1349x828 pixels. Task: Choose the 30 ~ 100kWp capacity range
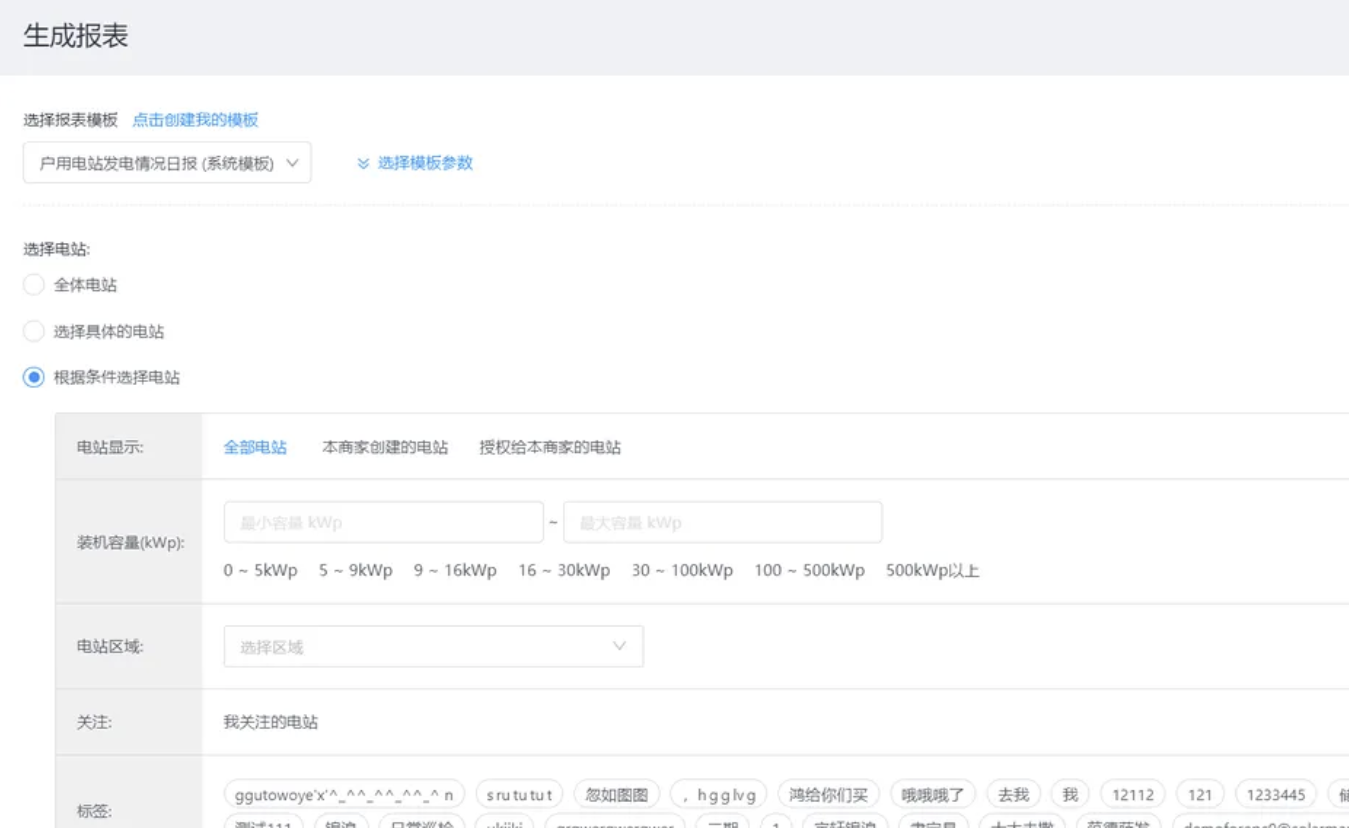click(x=682, y=571)
